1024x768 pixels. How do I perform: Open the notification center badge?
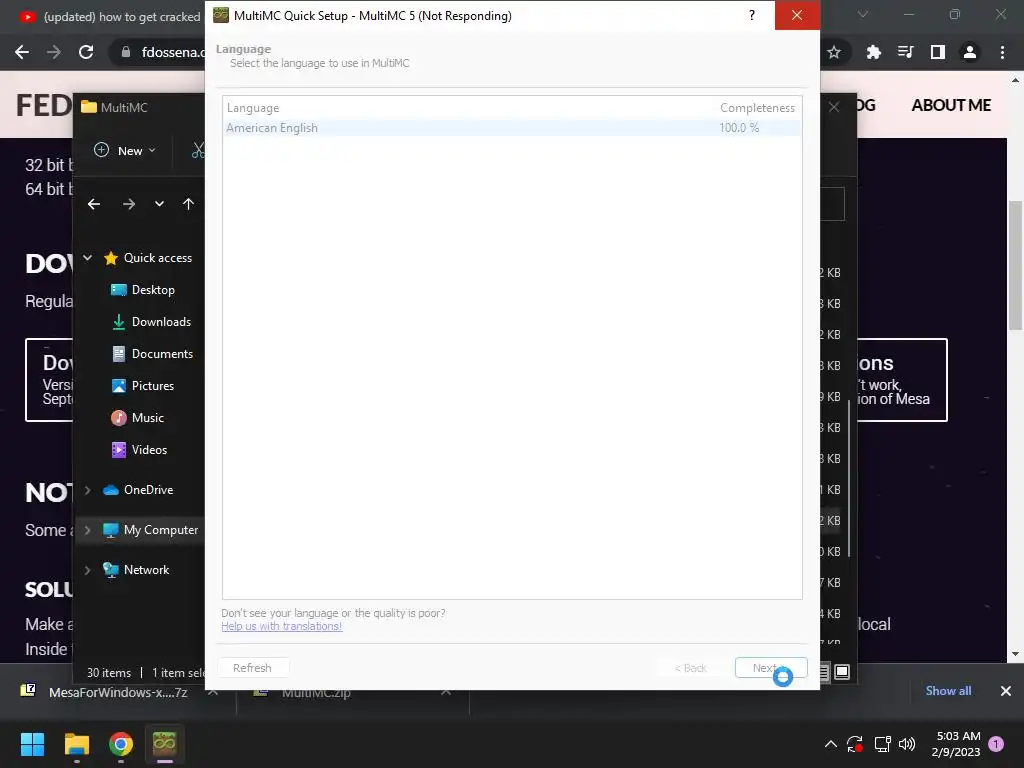pyautogui.click(x=996, y=744)
